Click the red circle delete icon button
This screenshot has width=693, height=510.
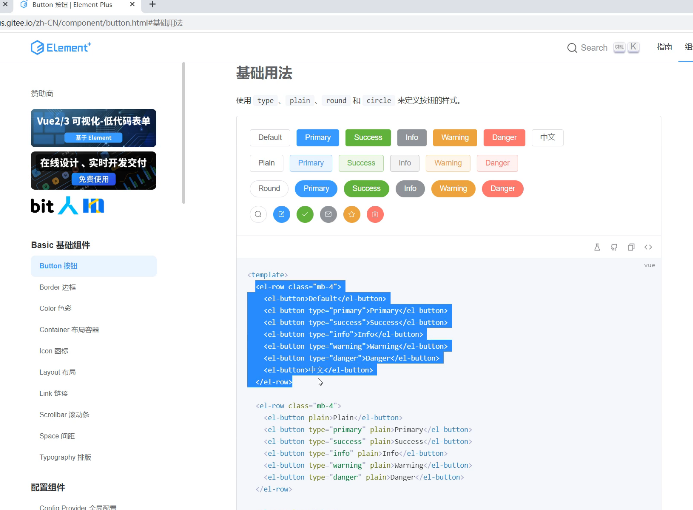pos(375,214)
